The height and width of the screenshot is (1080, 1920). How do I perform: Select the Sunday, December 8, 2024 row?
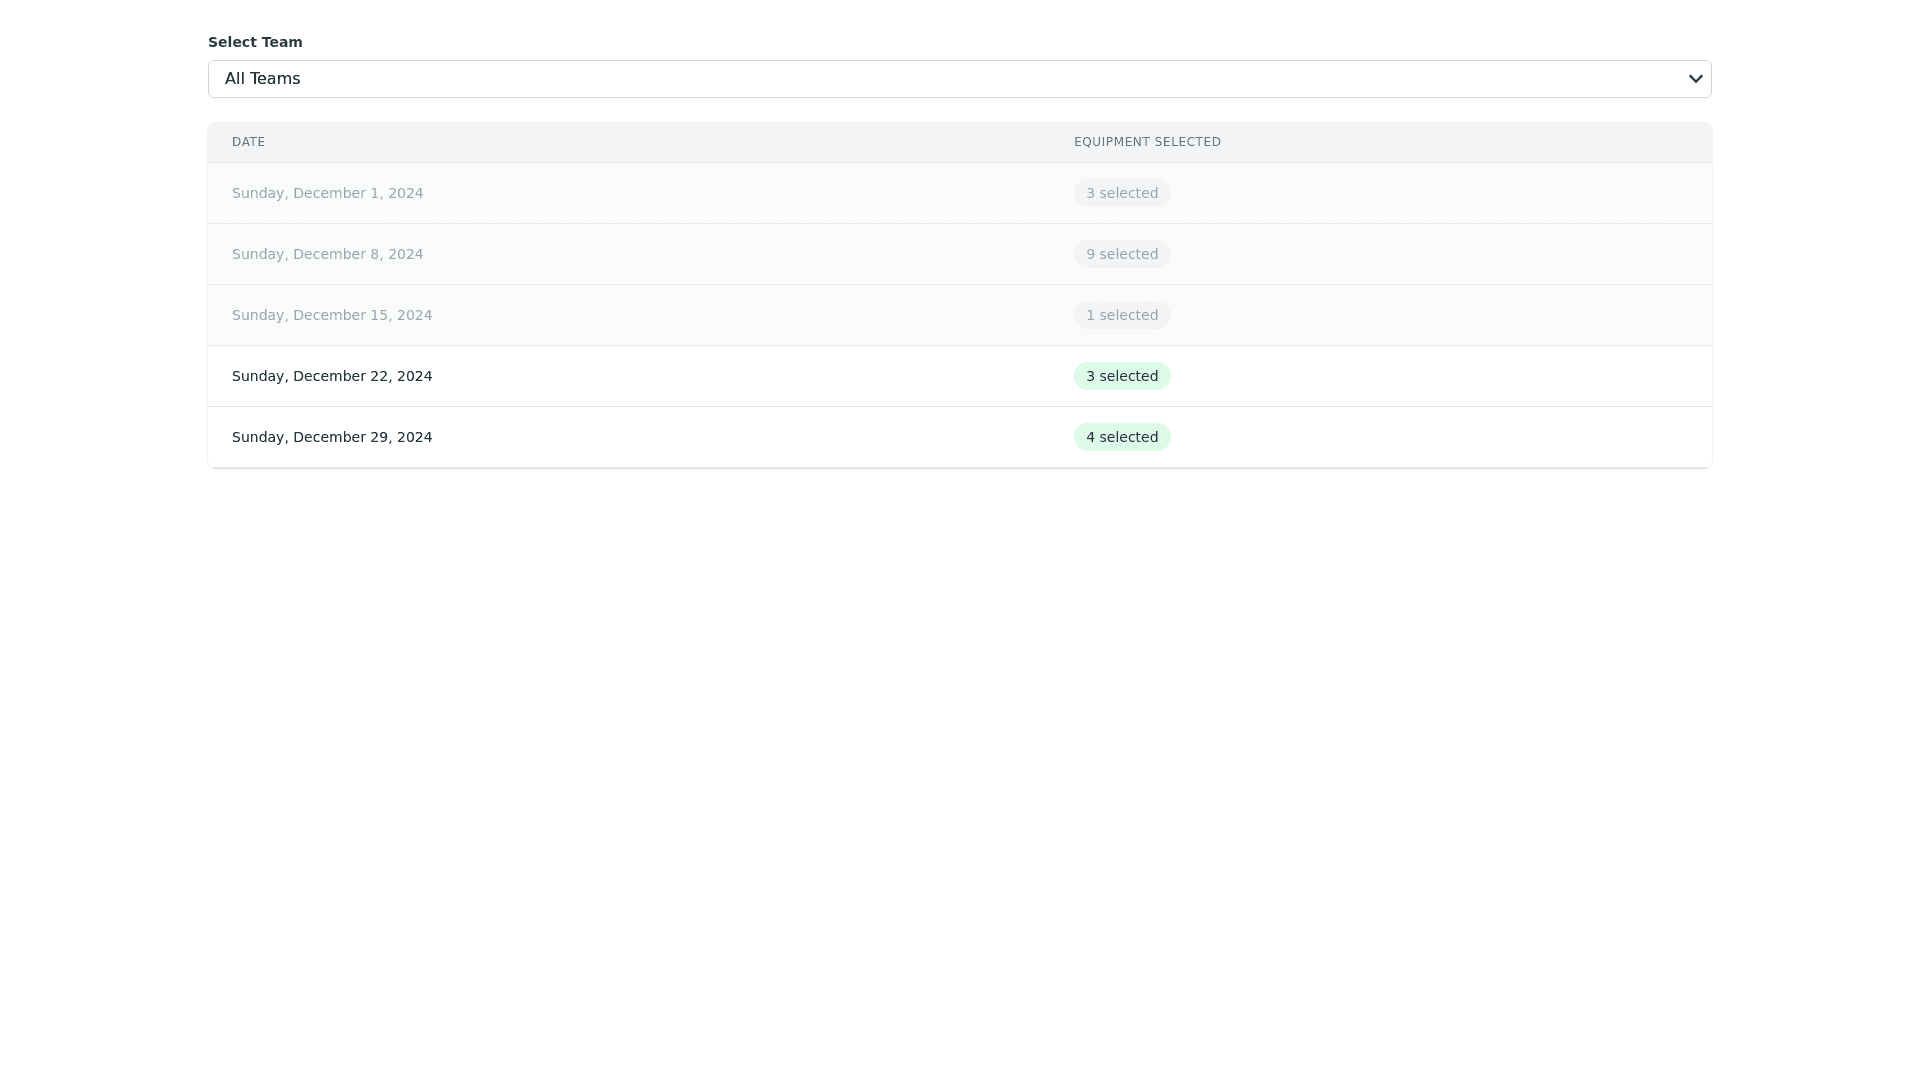[x=327, y=254]
